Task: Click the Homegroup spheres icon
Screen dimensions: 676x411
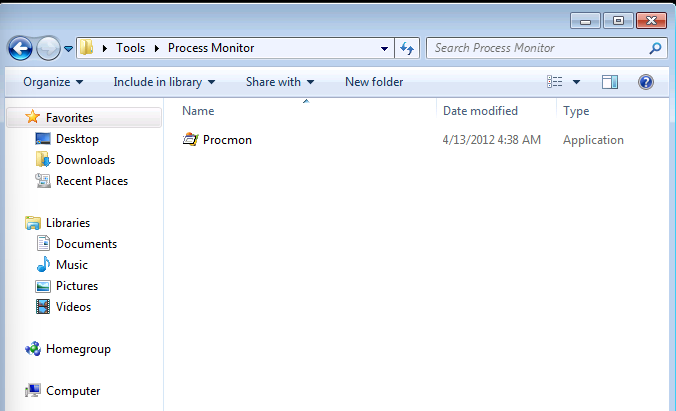Action: coord(33,349)
